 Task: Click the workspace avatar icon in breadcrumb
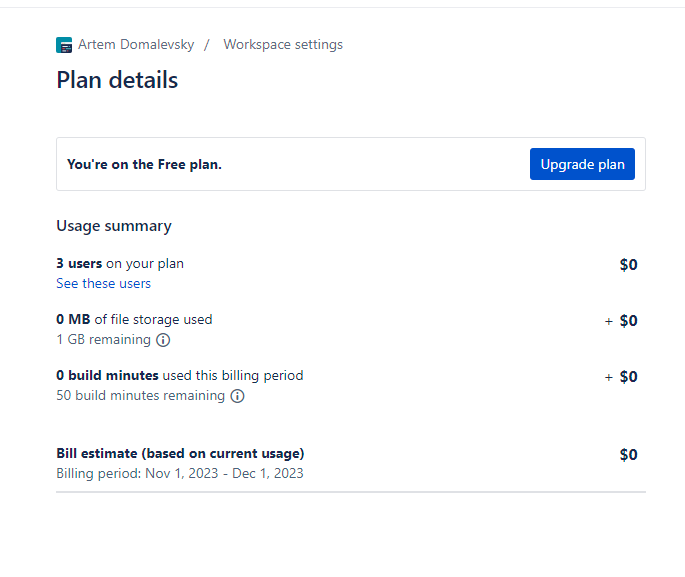(x=64, y=45)
